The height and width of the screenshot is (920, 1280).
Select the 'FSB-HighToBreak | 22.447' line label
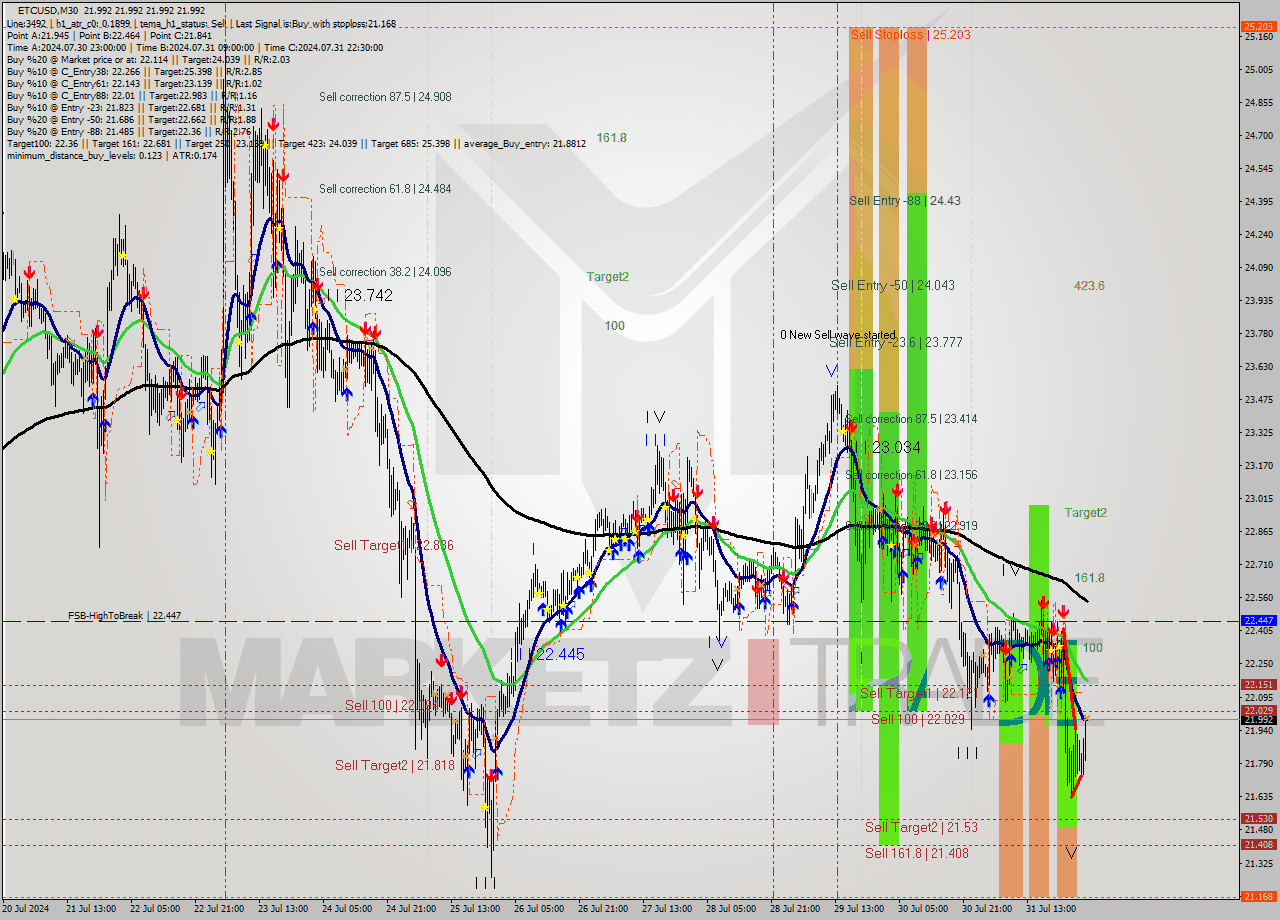[x=125, y=616]
